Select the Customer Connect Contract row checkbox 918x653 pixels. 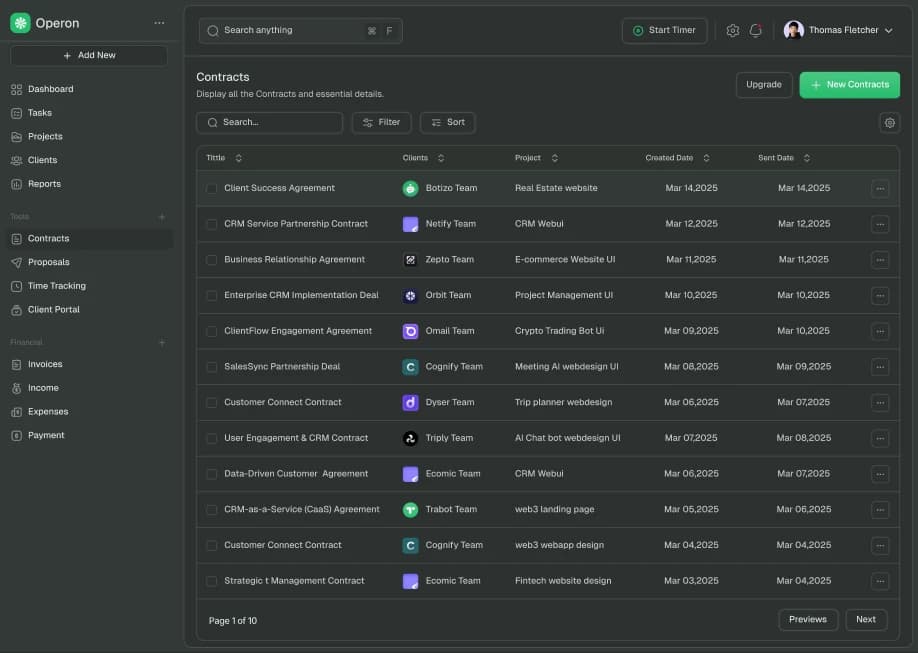(212, 402)
